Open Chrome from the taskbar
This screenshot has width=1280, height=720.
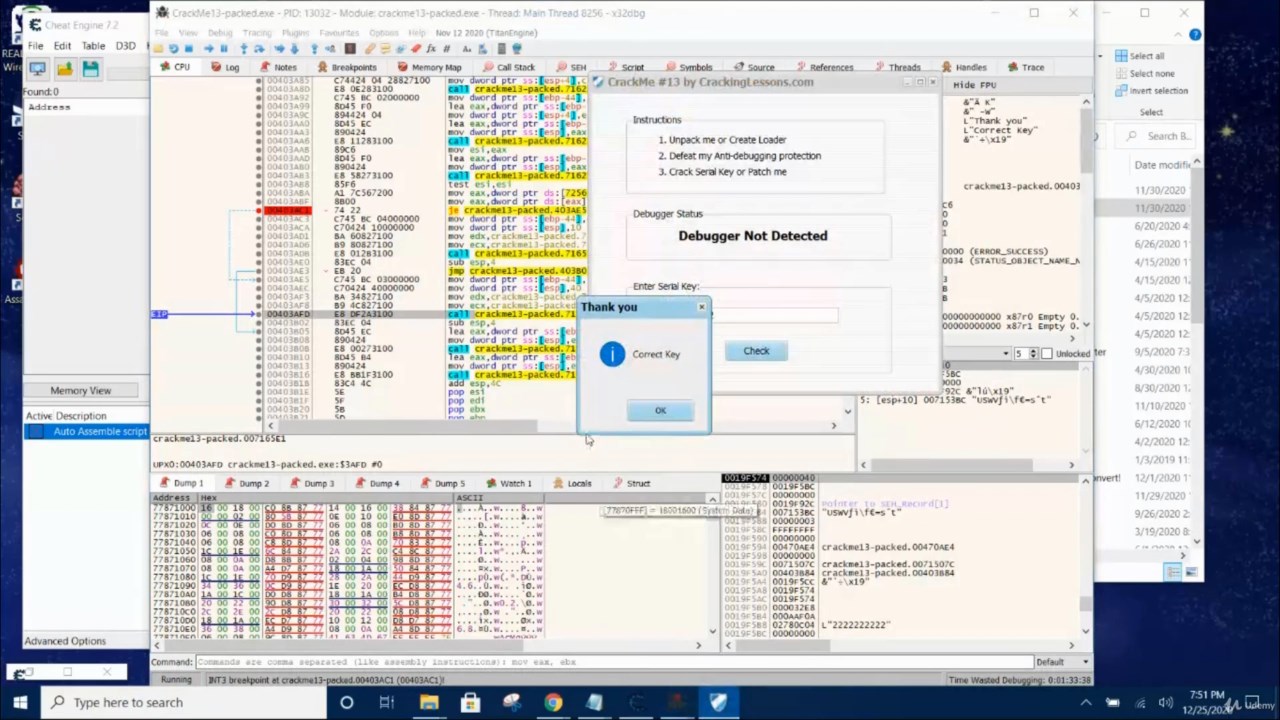point(552,702)
